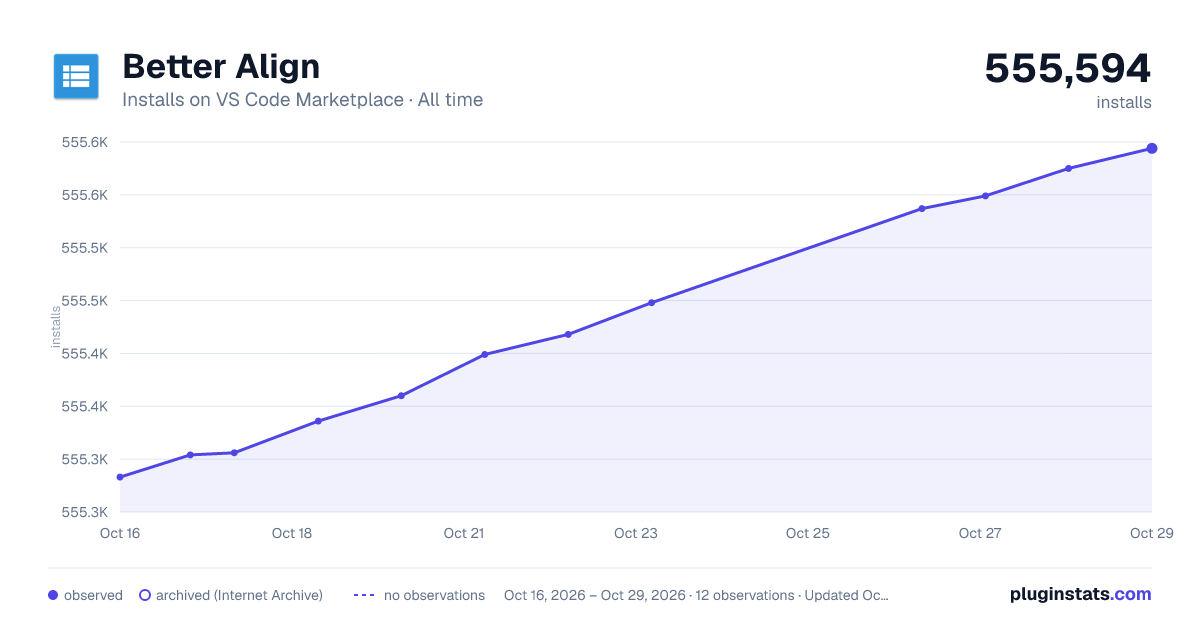Image resolution: width=1200 pixels, height=630 pixels.
Task: Click the archived (Internet Archive) legend circle
Action: point(145,595)
